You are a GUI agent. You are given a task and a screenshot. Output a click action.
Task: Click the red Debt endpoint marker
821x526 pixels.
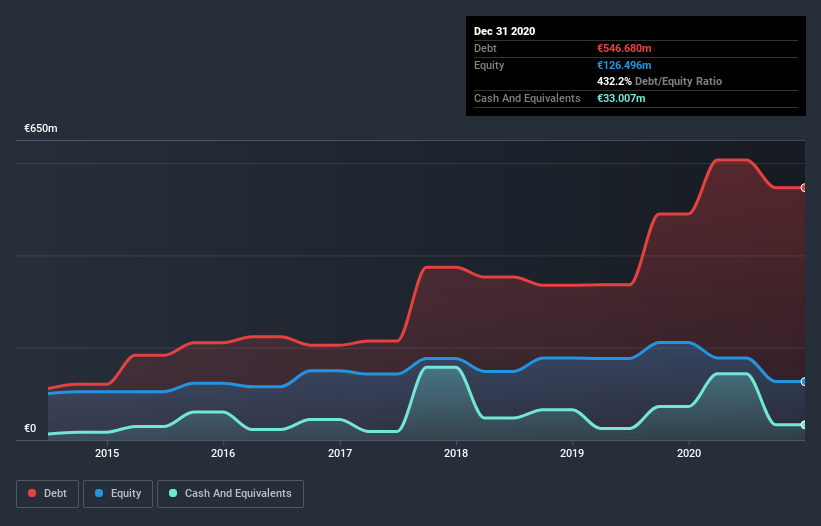(x=804, y=187)
